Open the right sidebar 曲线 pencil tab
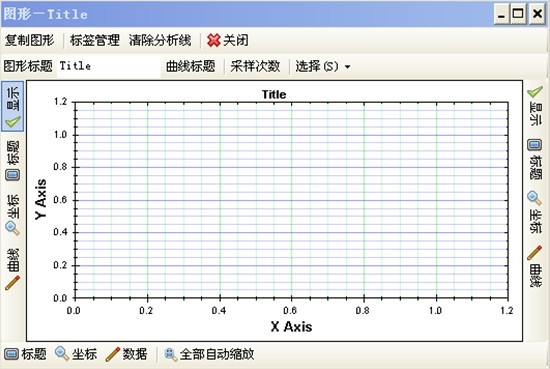 [x=535, y=266]
